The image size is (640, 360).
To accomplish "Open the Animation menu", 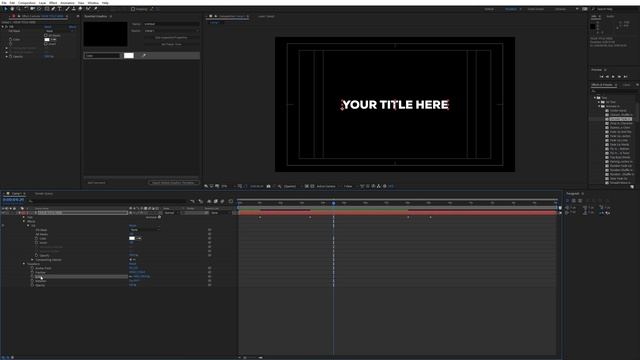I will (x=67, y=3).
